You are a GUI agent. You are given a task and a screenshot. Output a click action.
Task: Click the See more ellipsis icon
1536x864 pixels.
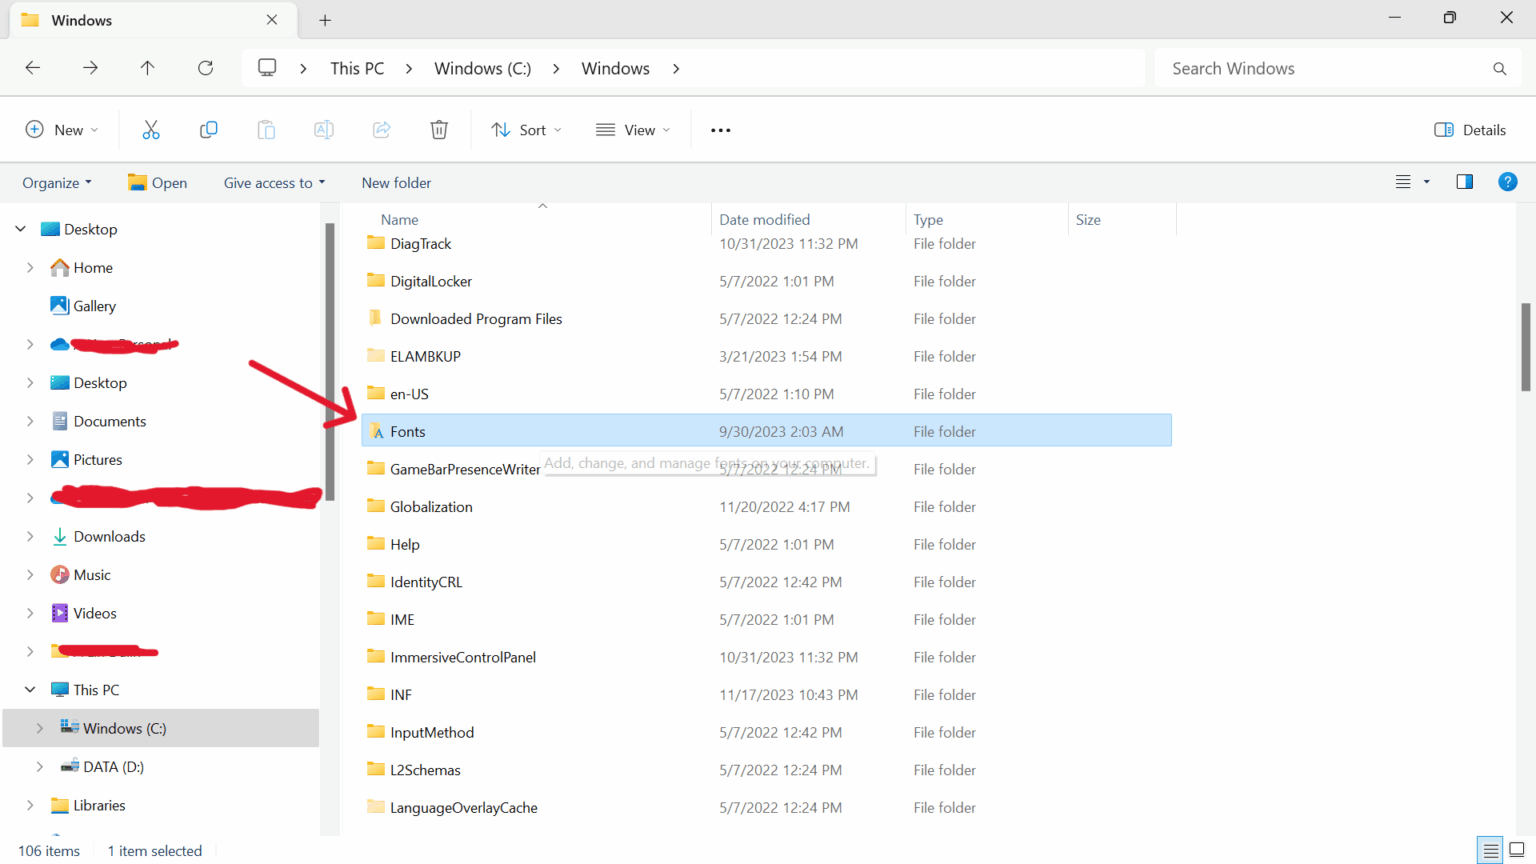[720, 129]
